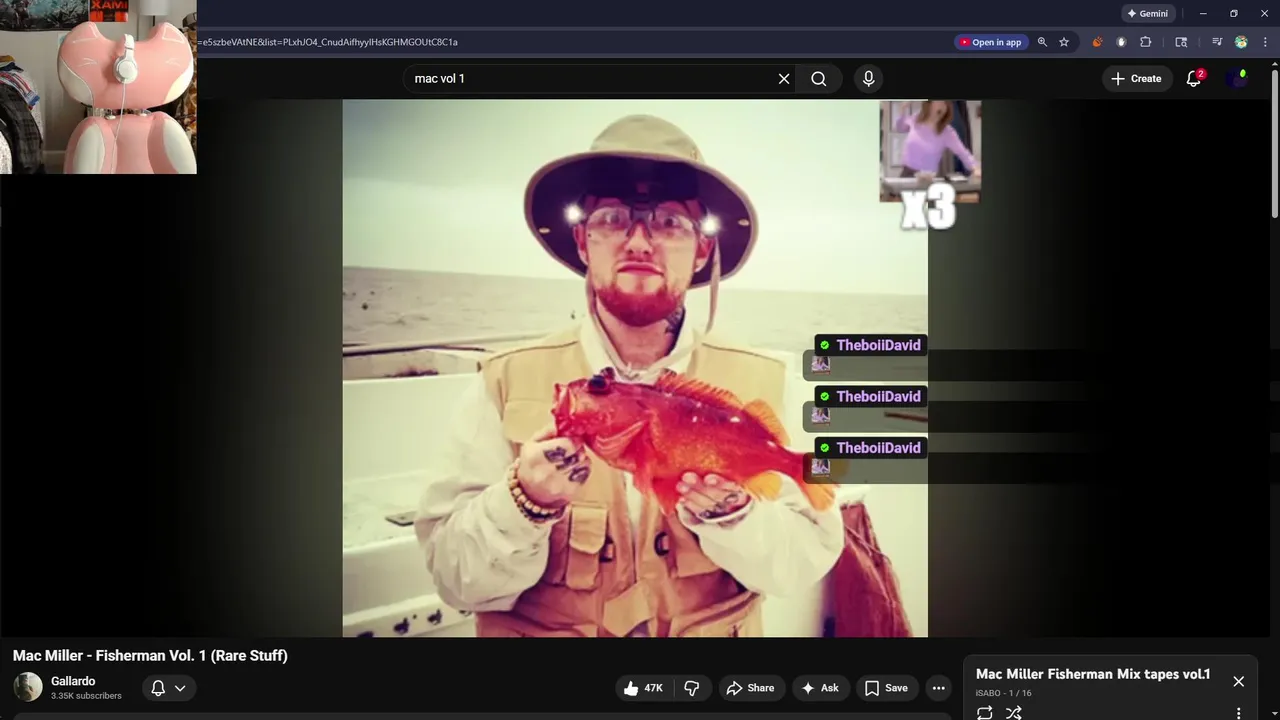The width and height of the screenshot is (1280, 720).
Task: Click the ISABO - 1 / 16 playlist counter
Action: click(x=1003, y=693)
